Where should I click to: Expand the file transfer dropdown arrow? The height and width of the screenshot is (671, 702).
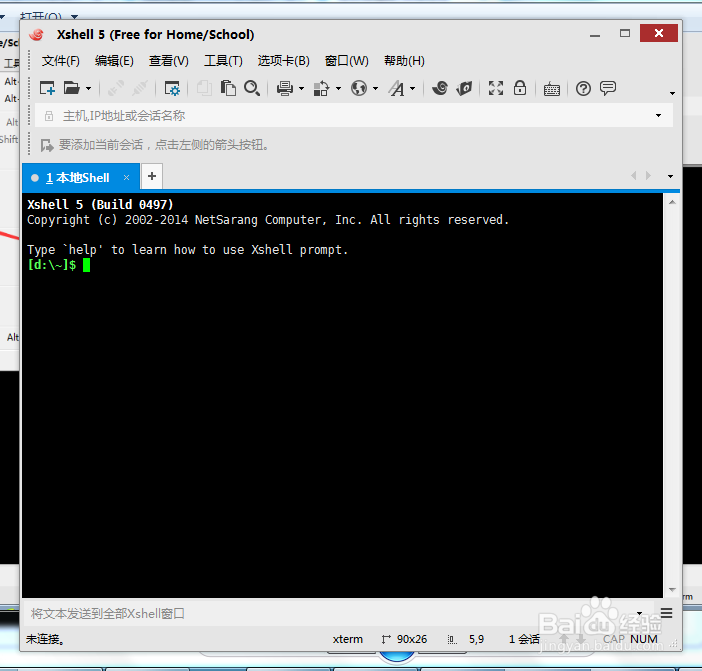pyautogui.click(x=338, y=89)
